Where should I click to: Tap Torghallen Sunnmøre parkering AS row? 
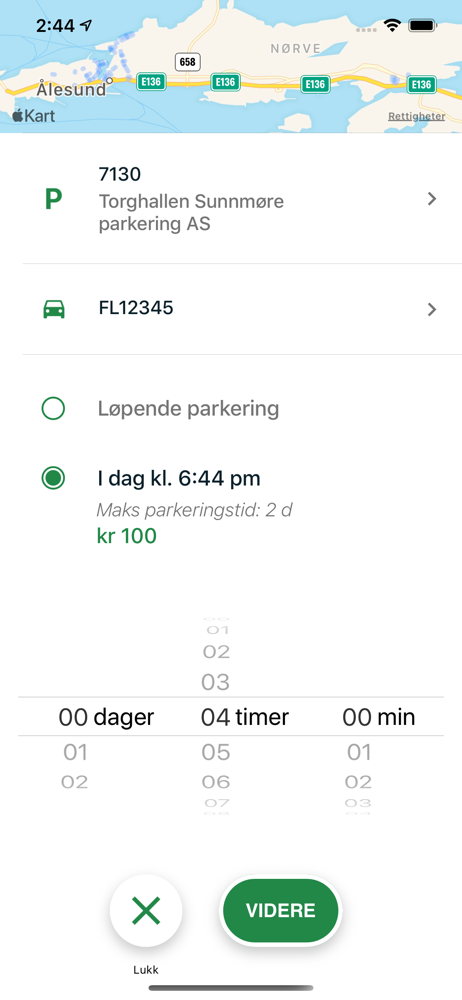click(242, 200)
